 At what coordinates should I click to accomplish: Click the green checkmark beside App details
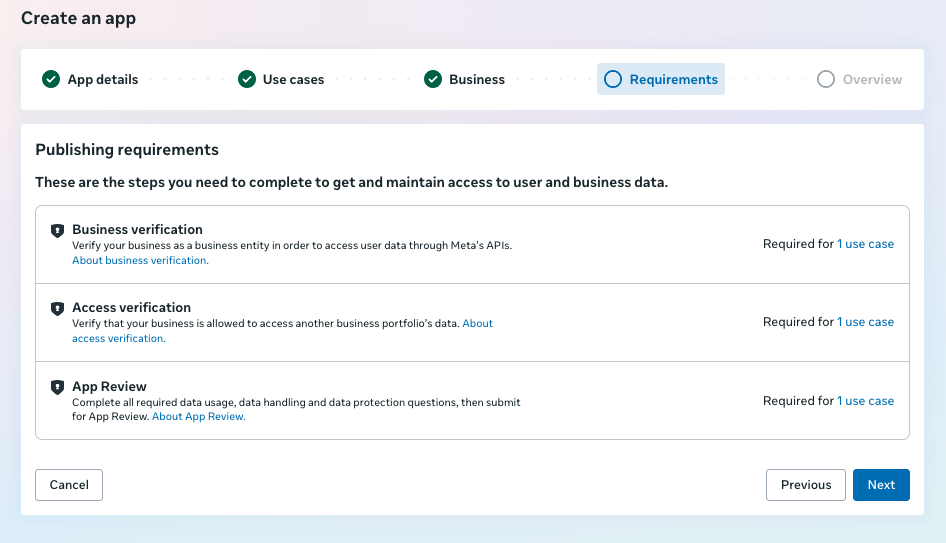pyautogui.click(x=51, y=79)
